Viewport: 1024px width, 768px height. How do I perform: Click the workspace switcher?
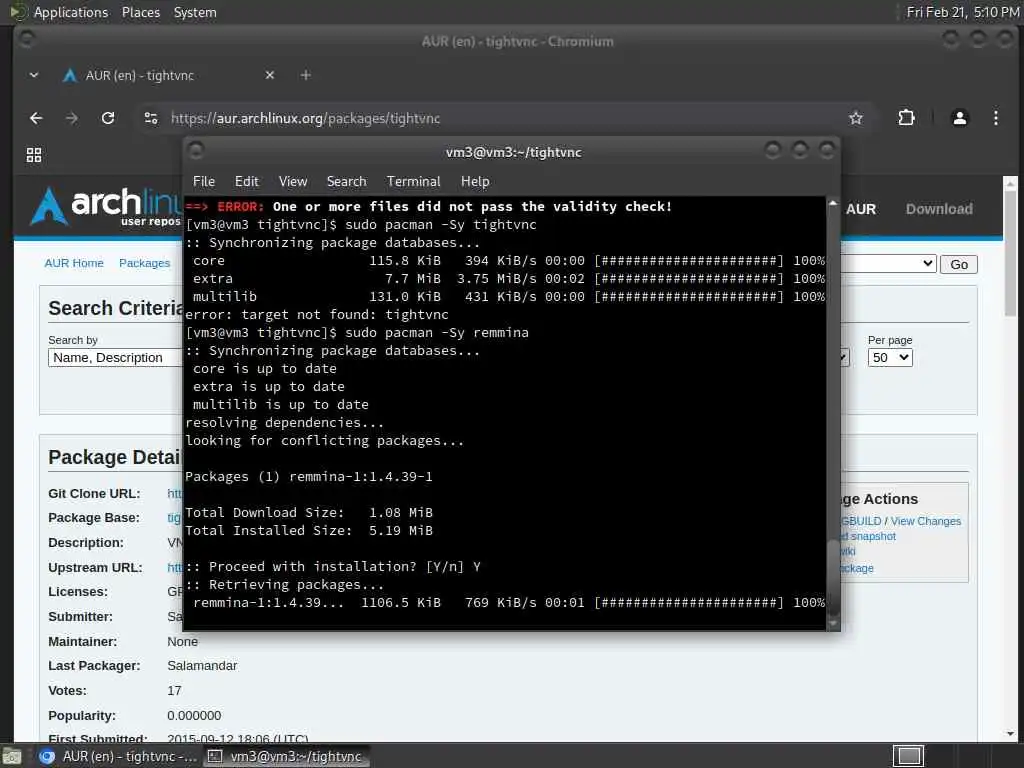tap(908, 756)
